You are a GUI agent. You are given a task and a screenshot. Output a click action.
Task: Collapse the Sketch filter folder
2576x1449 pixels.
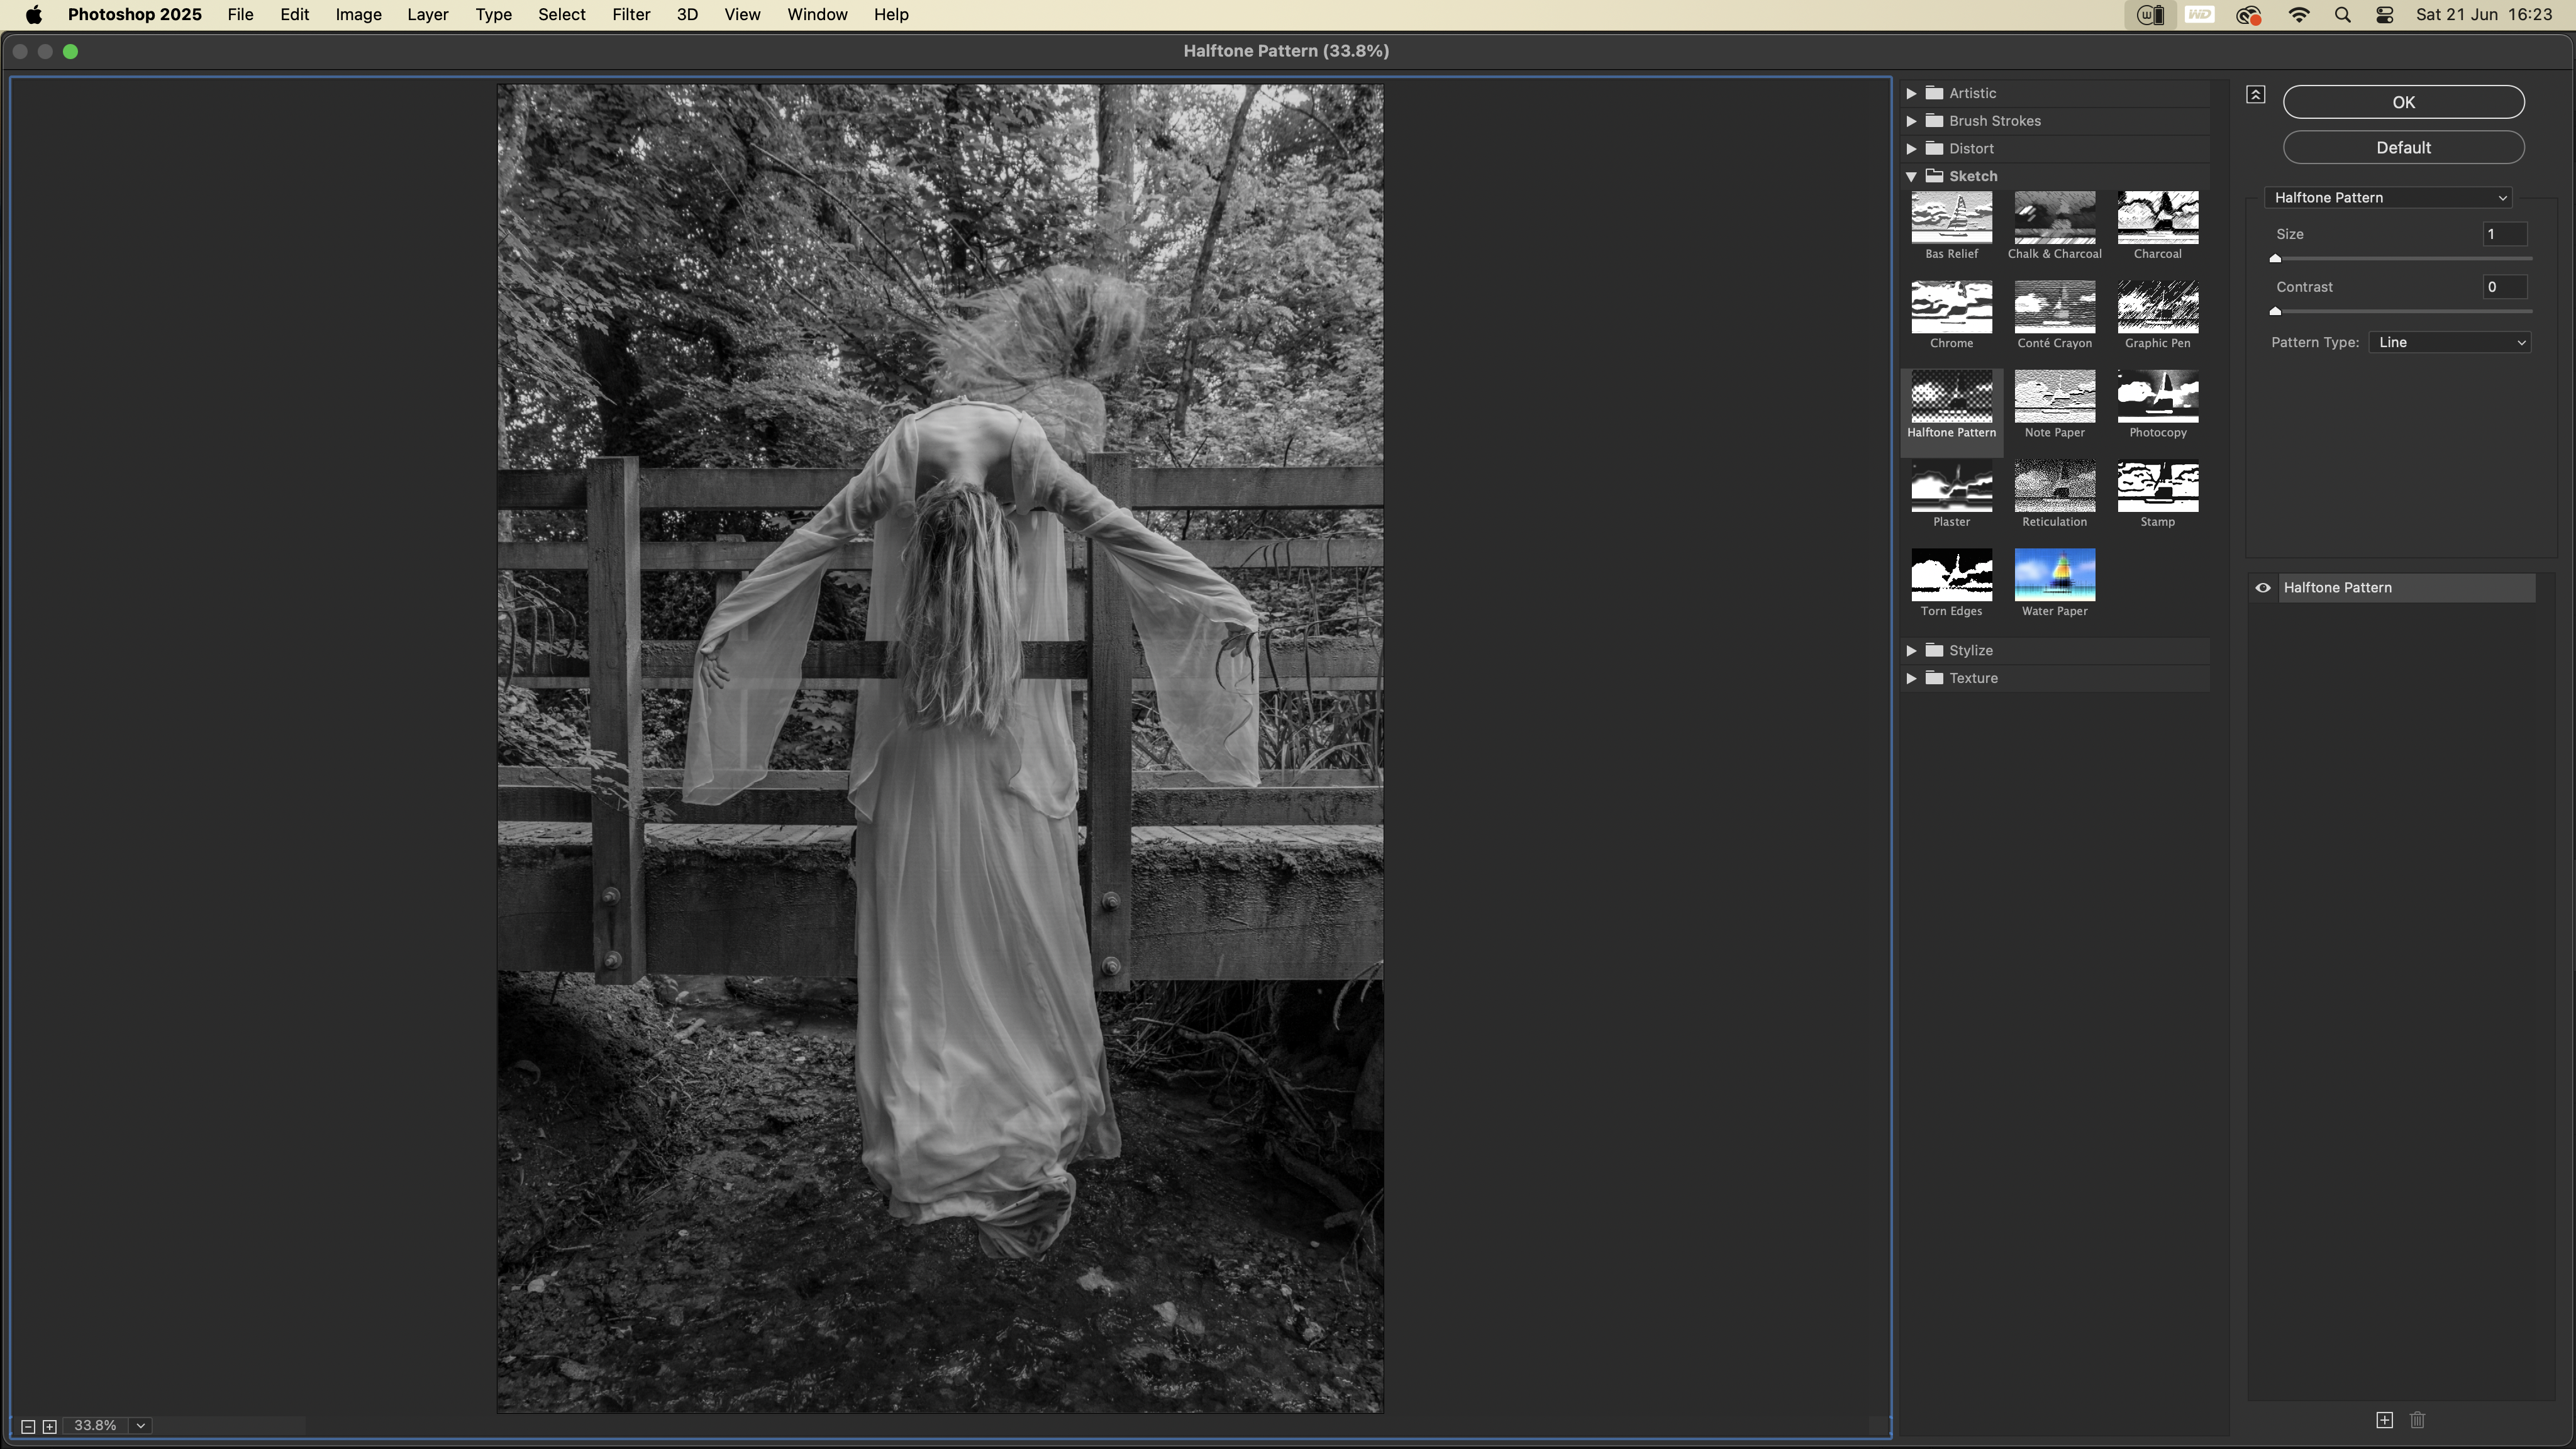coord(1911,176)
